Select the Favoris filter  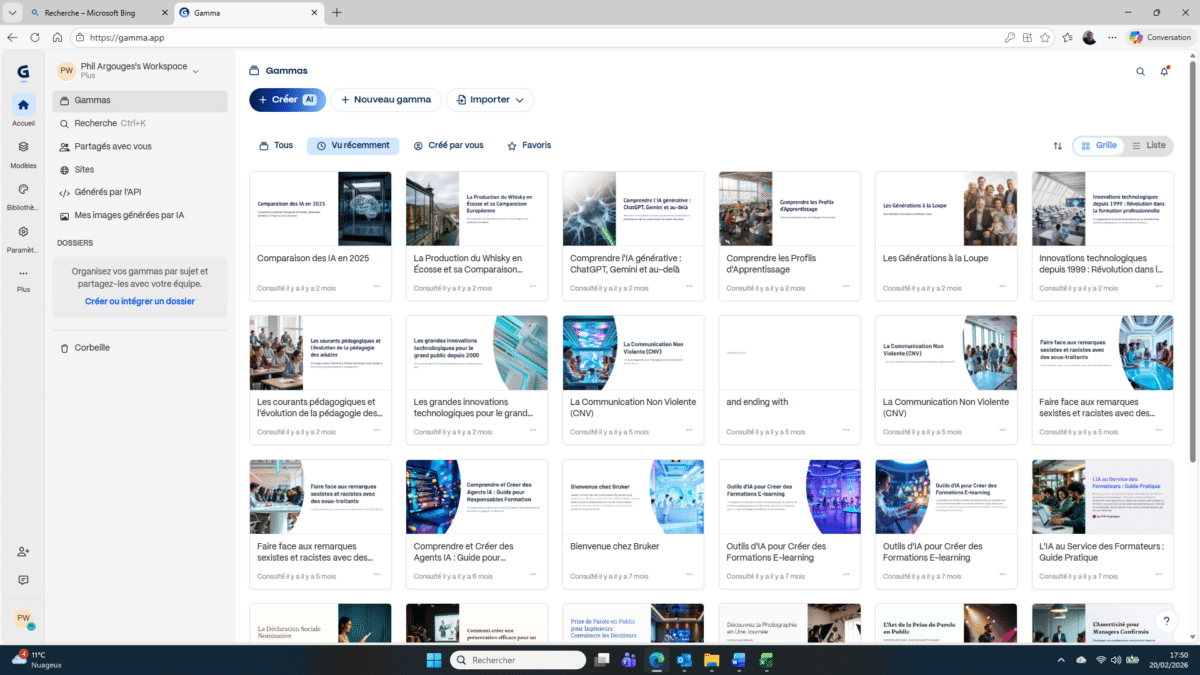tap(529, 146)
